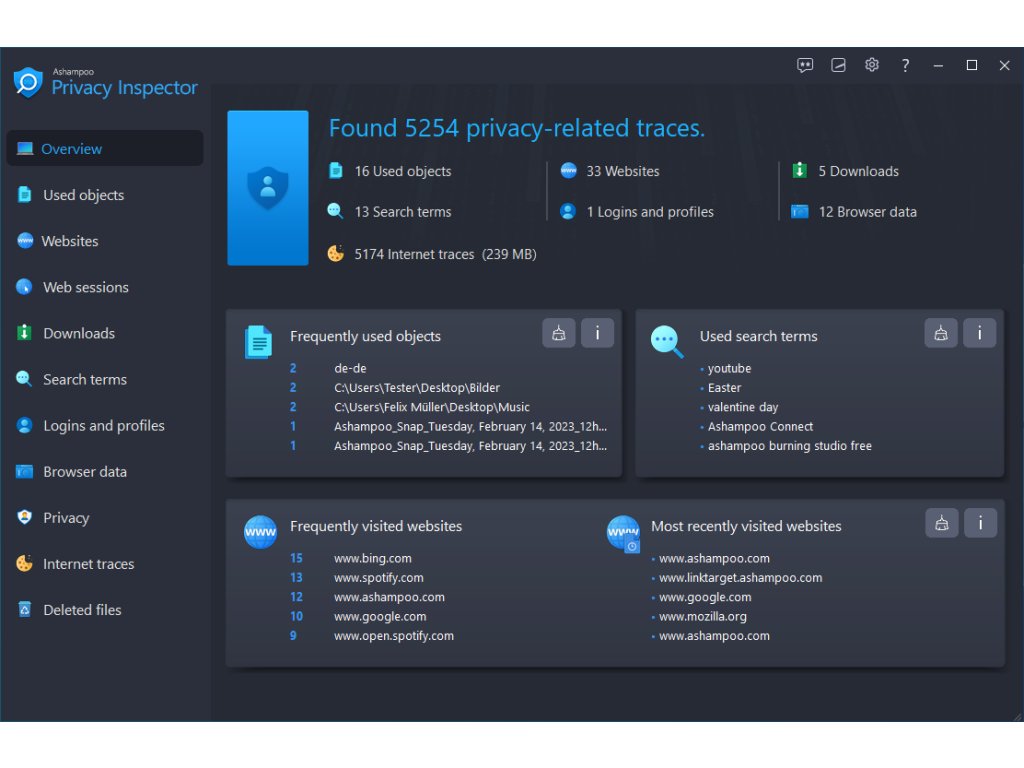Clean the Used search terms list
Screen dimensions: 1024x768
click(941, 333)
